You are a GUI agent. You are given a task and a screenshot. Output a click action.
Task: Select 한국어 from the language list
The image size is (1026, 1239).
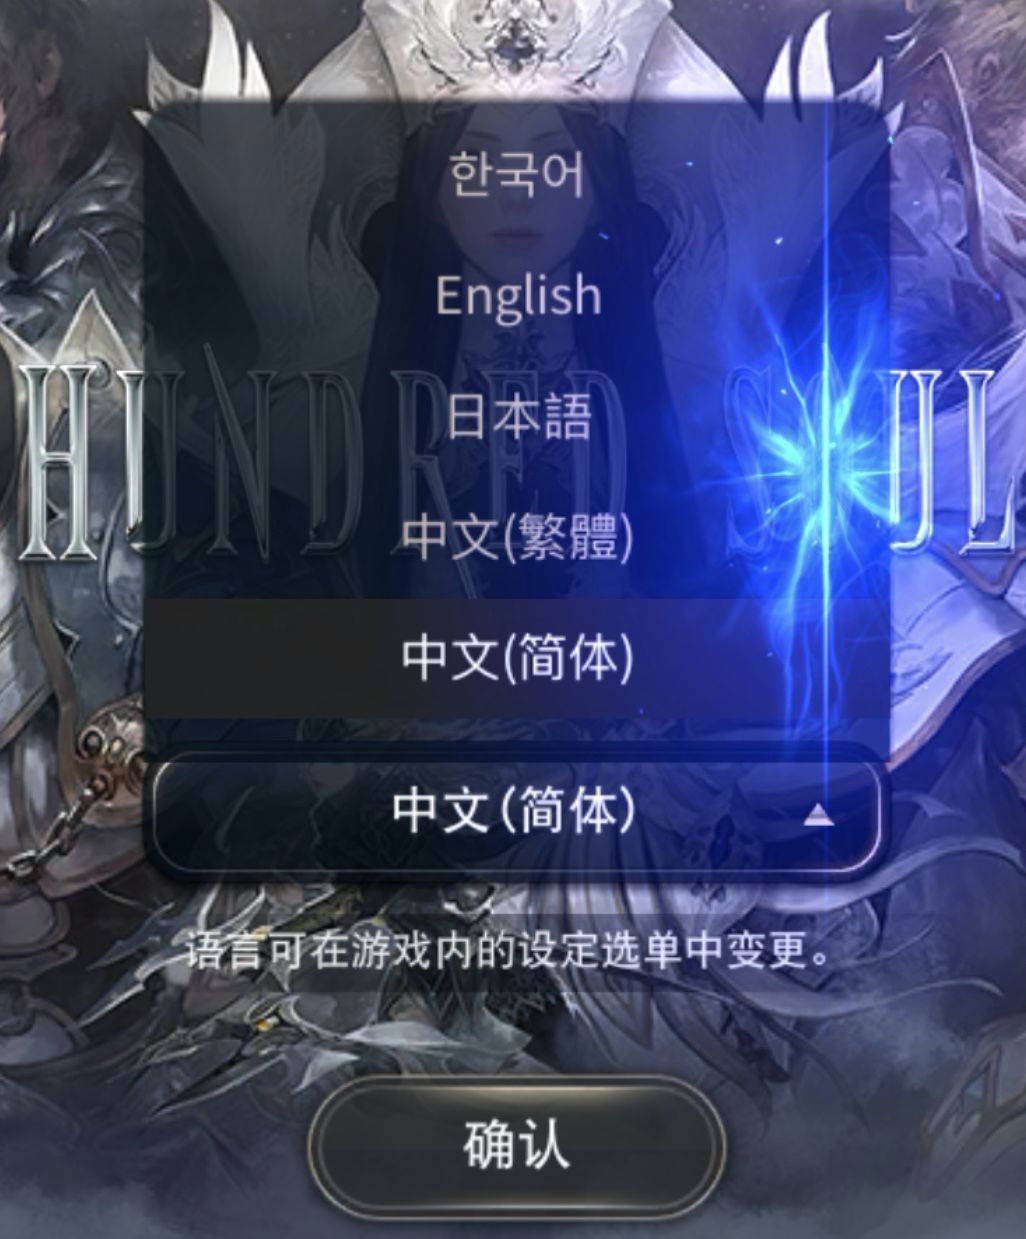click(517, 174)
